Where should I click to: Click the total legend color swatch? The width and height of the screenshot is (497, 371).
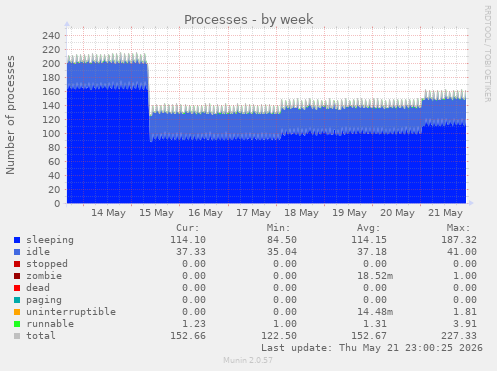17,336
